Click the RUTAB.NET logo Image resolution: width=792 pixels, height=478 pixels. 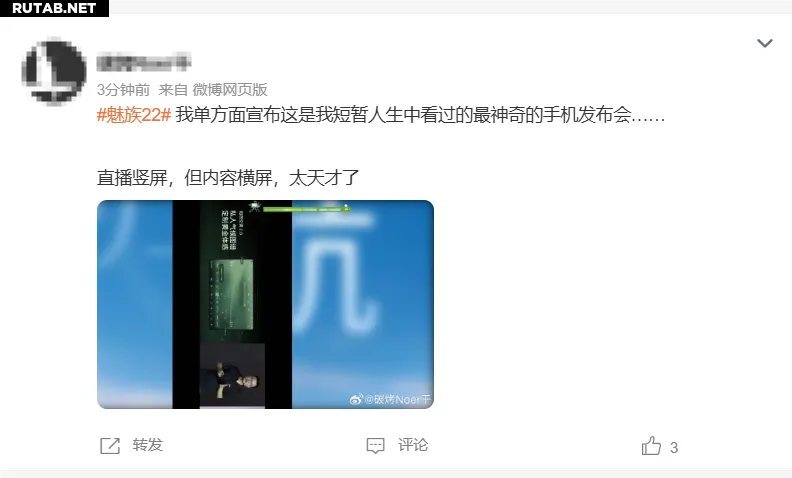(54, 8)
